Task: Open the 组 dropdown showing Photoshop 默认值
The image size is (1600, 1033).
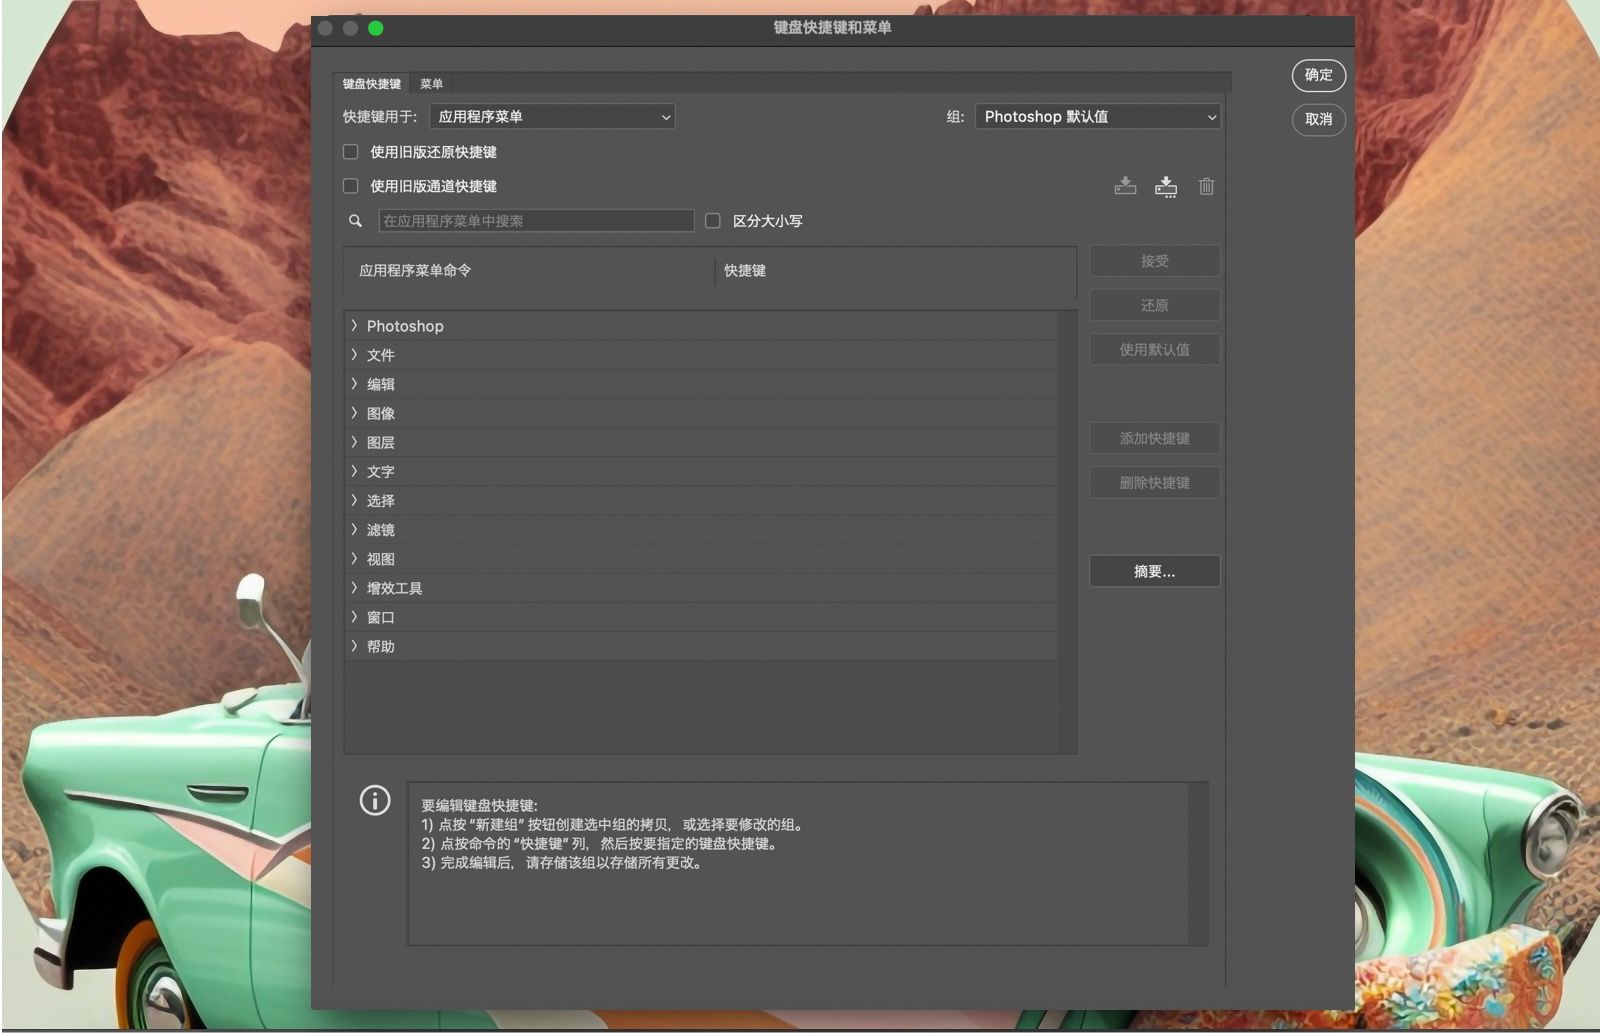Action: 1097,116
